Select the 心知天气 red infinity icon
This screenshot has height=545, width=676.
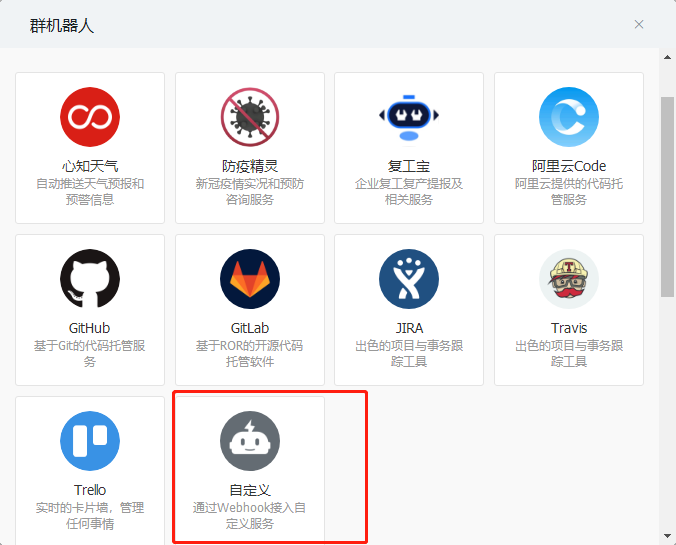(90, 117)
